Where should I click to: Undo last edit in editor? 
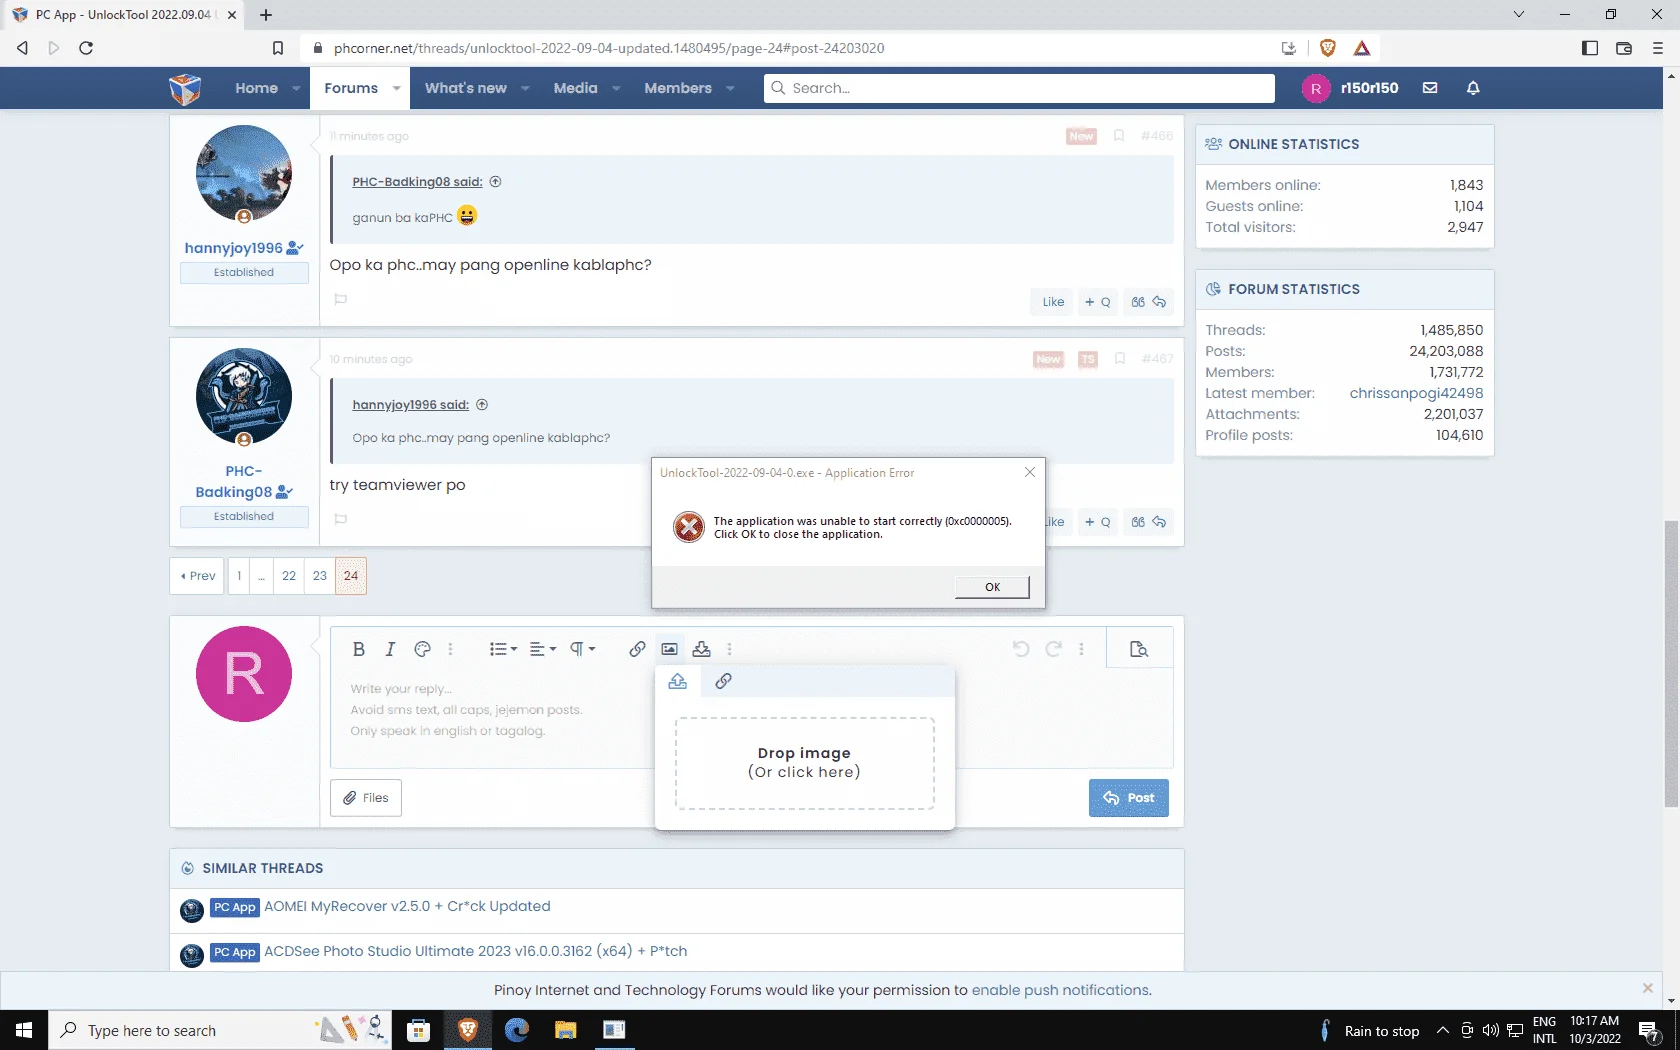[x=1021, y=649]
